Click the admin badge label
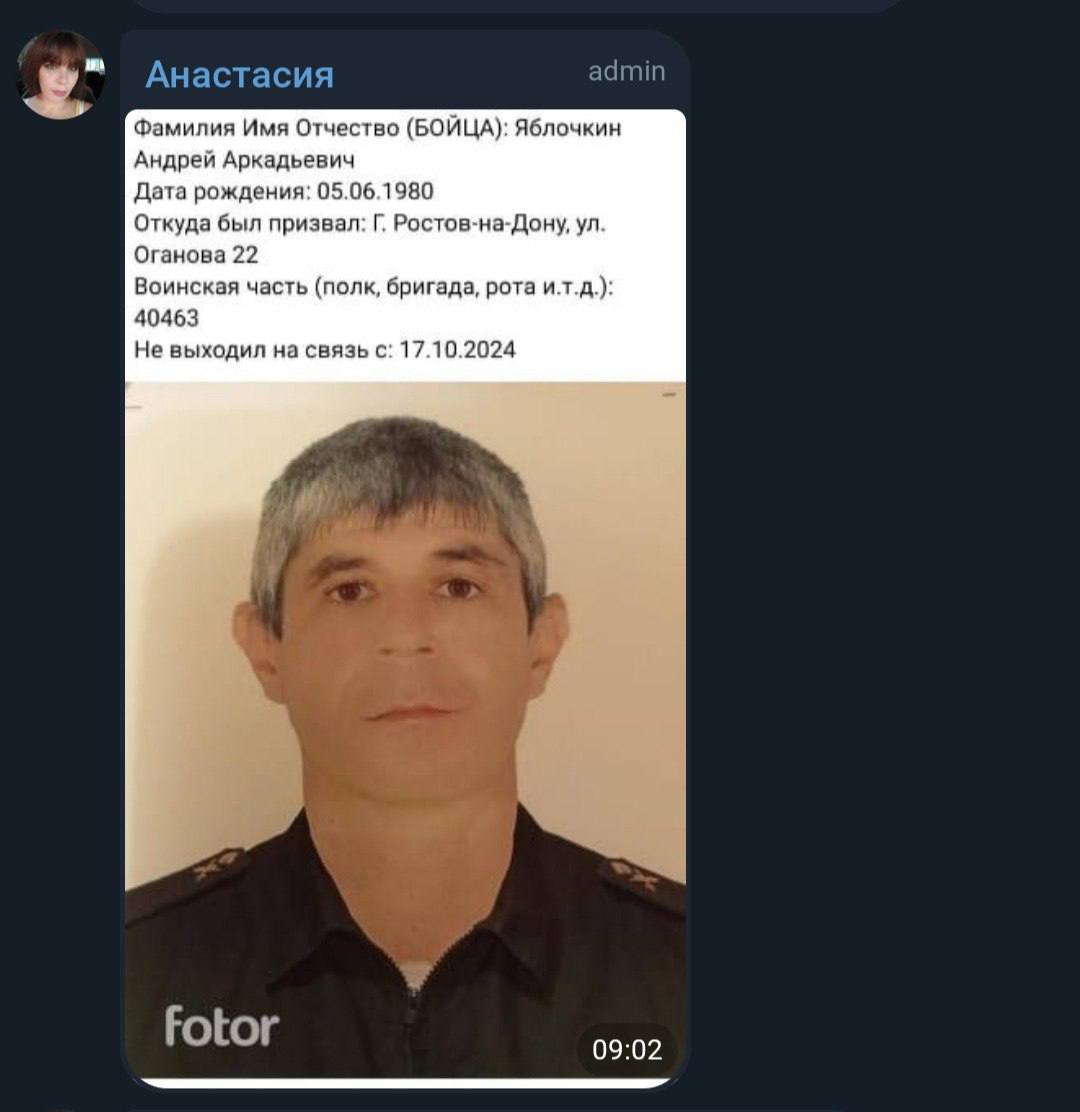1080x1112 pixels. click(x=626, y=72)
